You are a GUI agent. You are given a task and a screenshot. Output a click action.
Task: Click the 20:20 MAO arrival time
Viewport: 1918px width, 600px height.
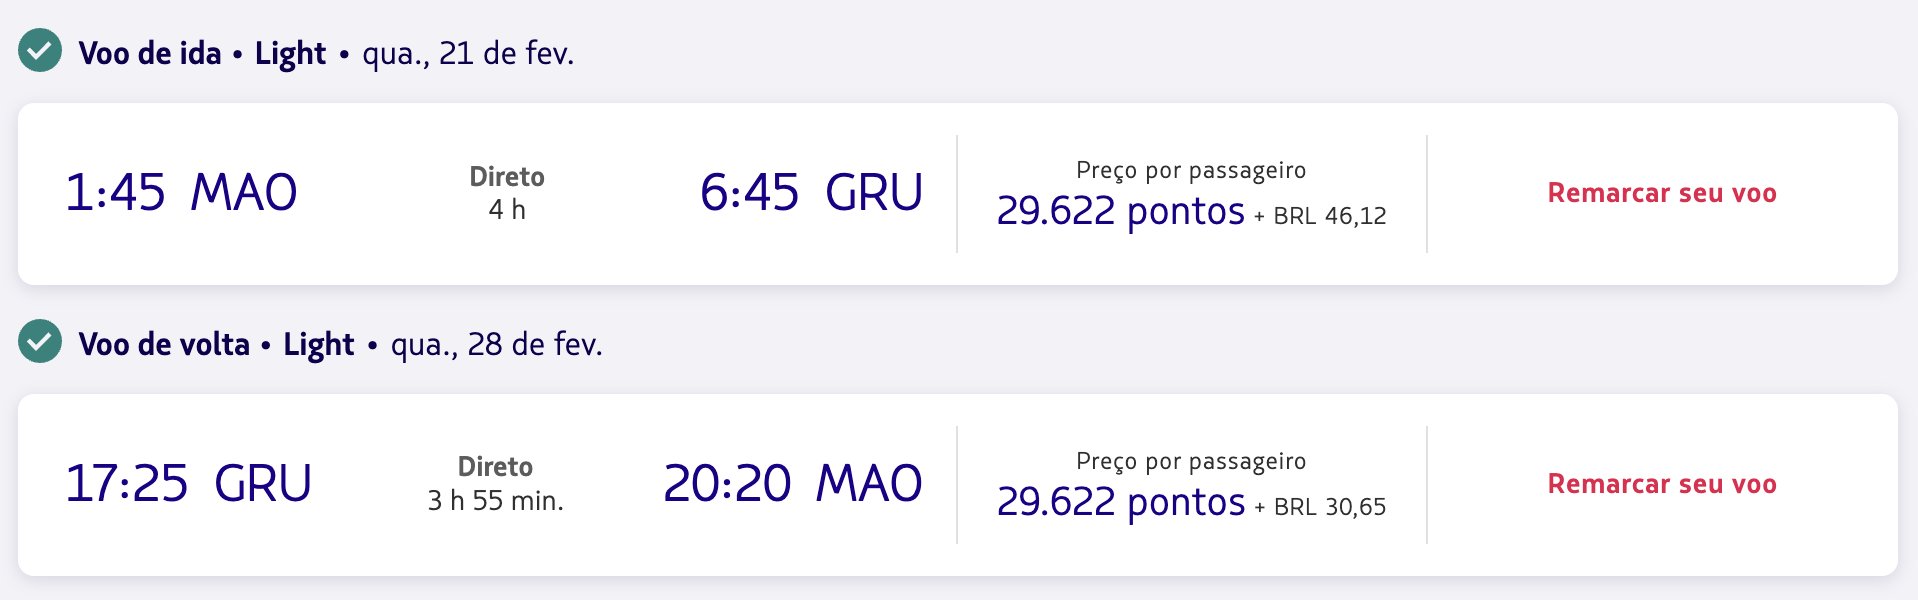(793, 483)
